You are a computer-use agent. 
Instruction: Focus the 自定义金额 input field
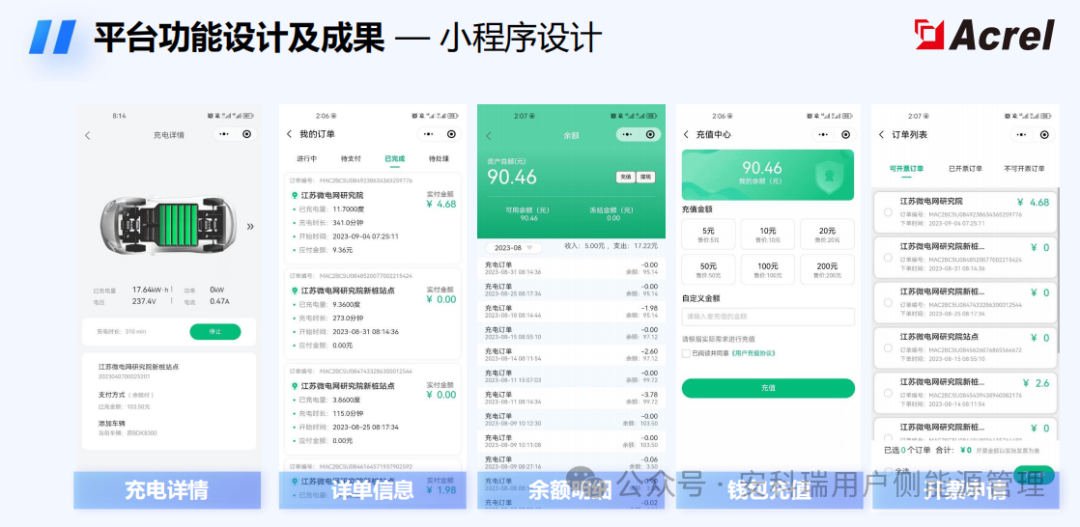coord(768,317)
